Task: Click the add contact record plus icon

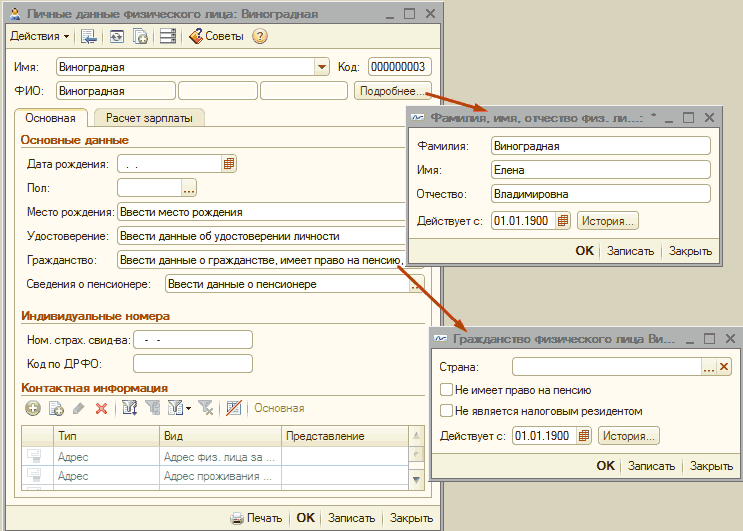Action: click(32, 408)
